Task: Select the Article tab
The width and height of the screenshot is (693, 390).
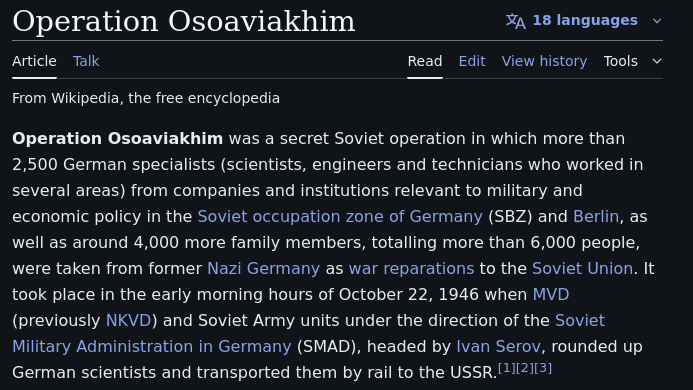Action: 34,61
